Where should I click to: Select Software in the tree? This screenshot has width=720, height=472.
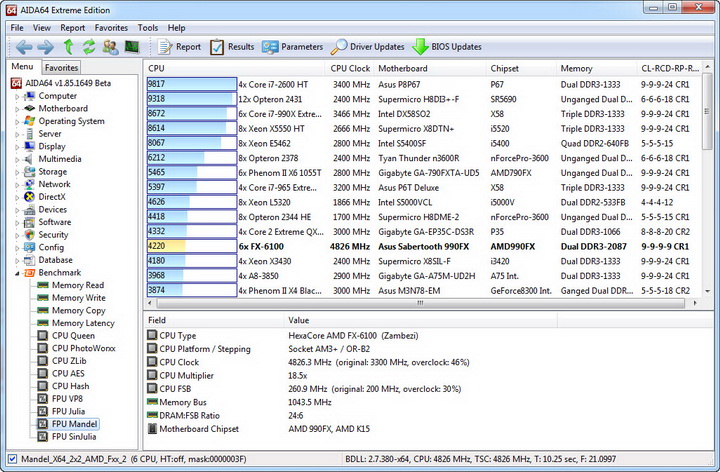(55, 222)
